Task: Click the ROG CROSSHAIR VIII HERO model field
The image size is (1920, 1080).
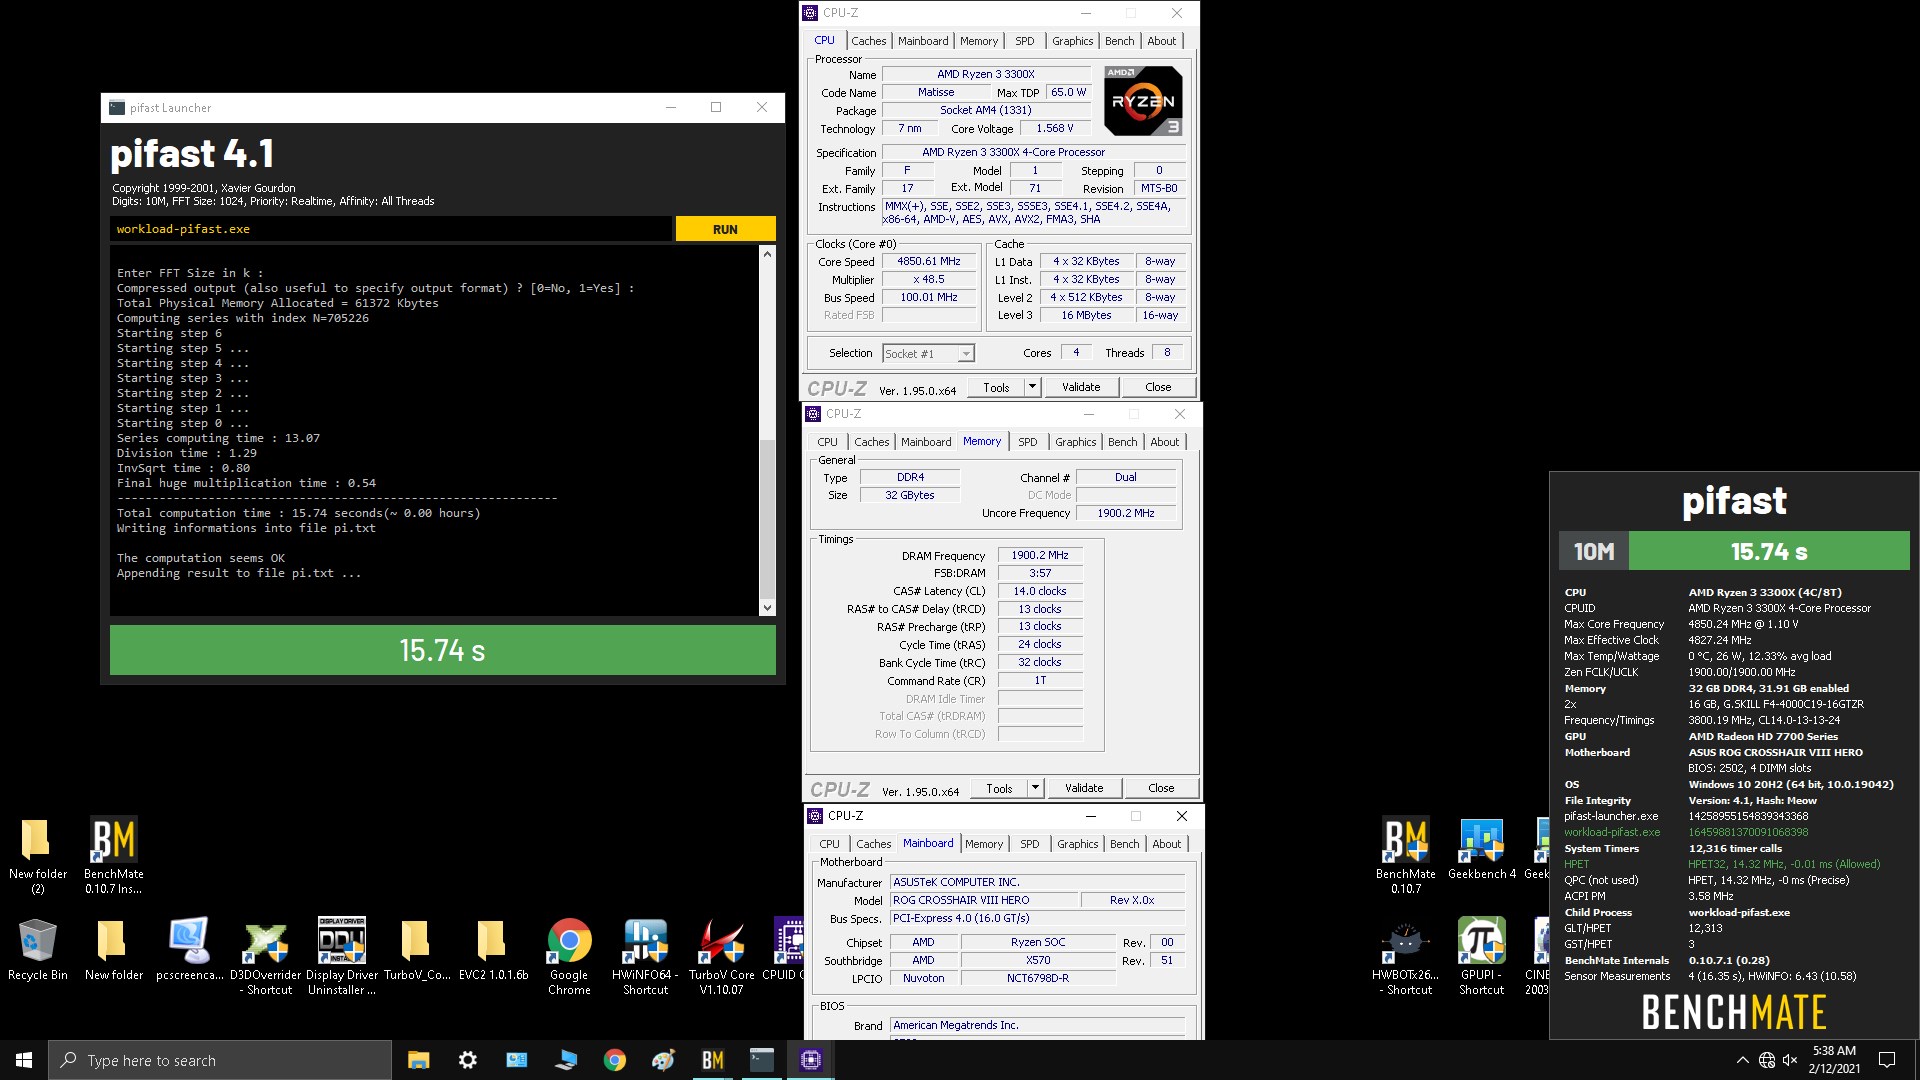Action: pos(984,900)
